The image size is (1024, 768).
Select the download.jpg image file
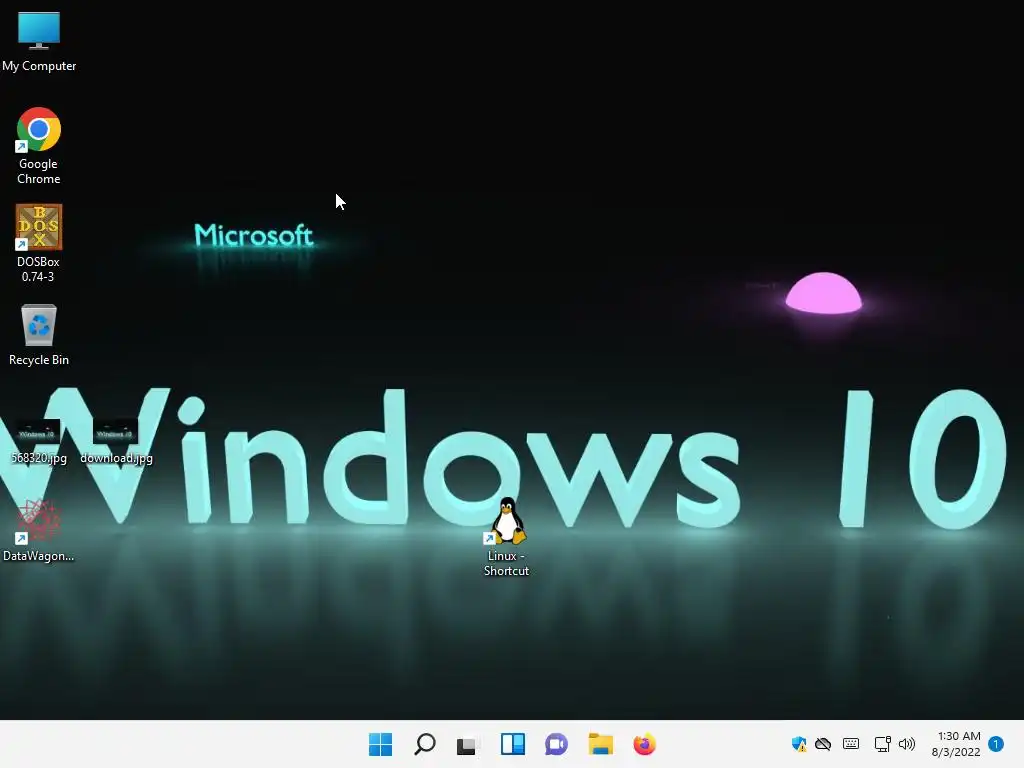tap(116, 441)
